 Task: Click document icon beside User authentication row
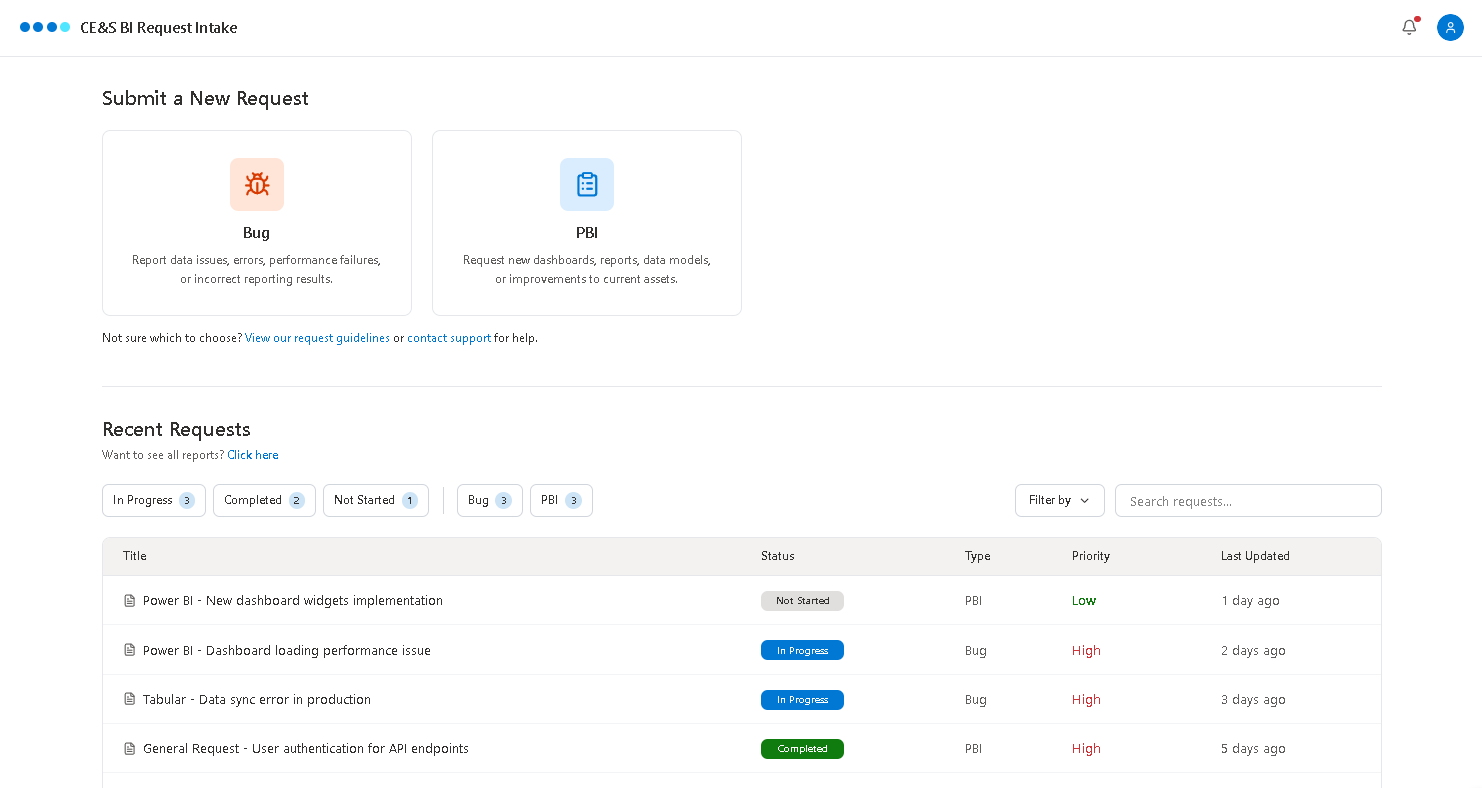point(129,748)
